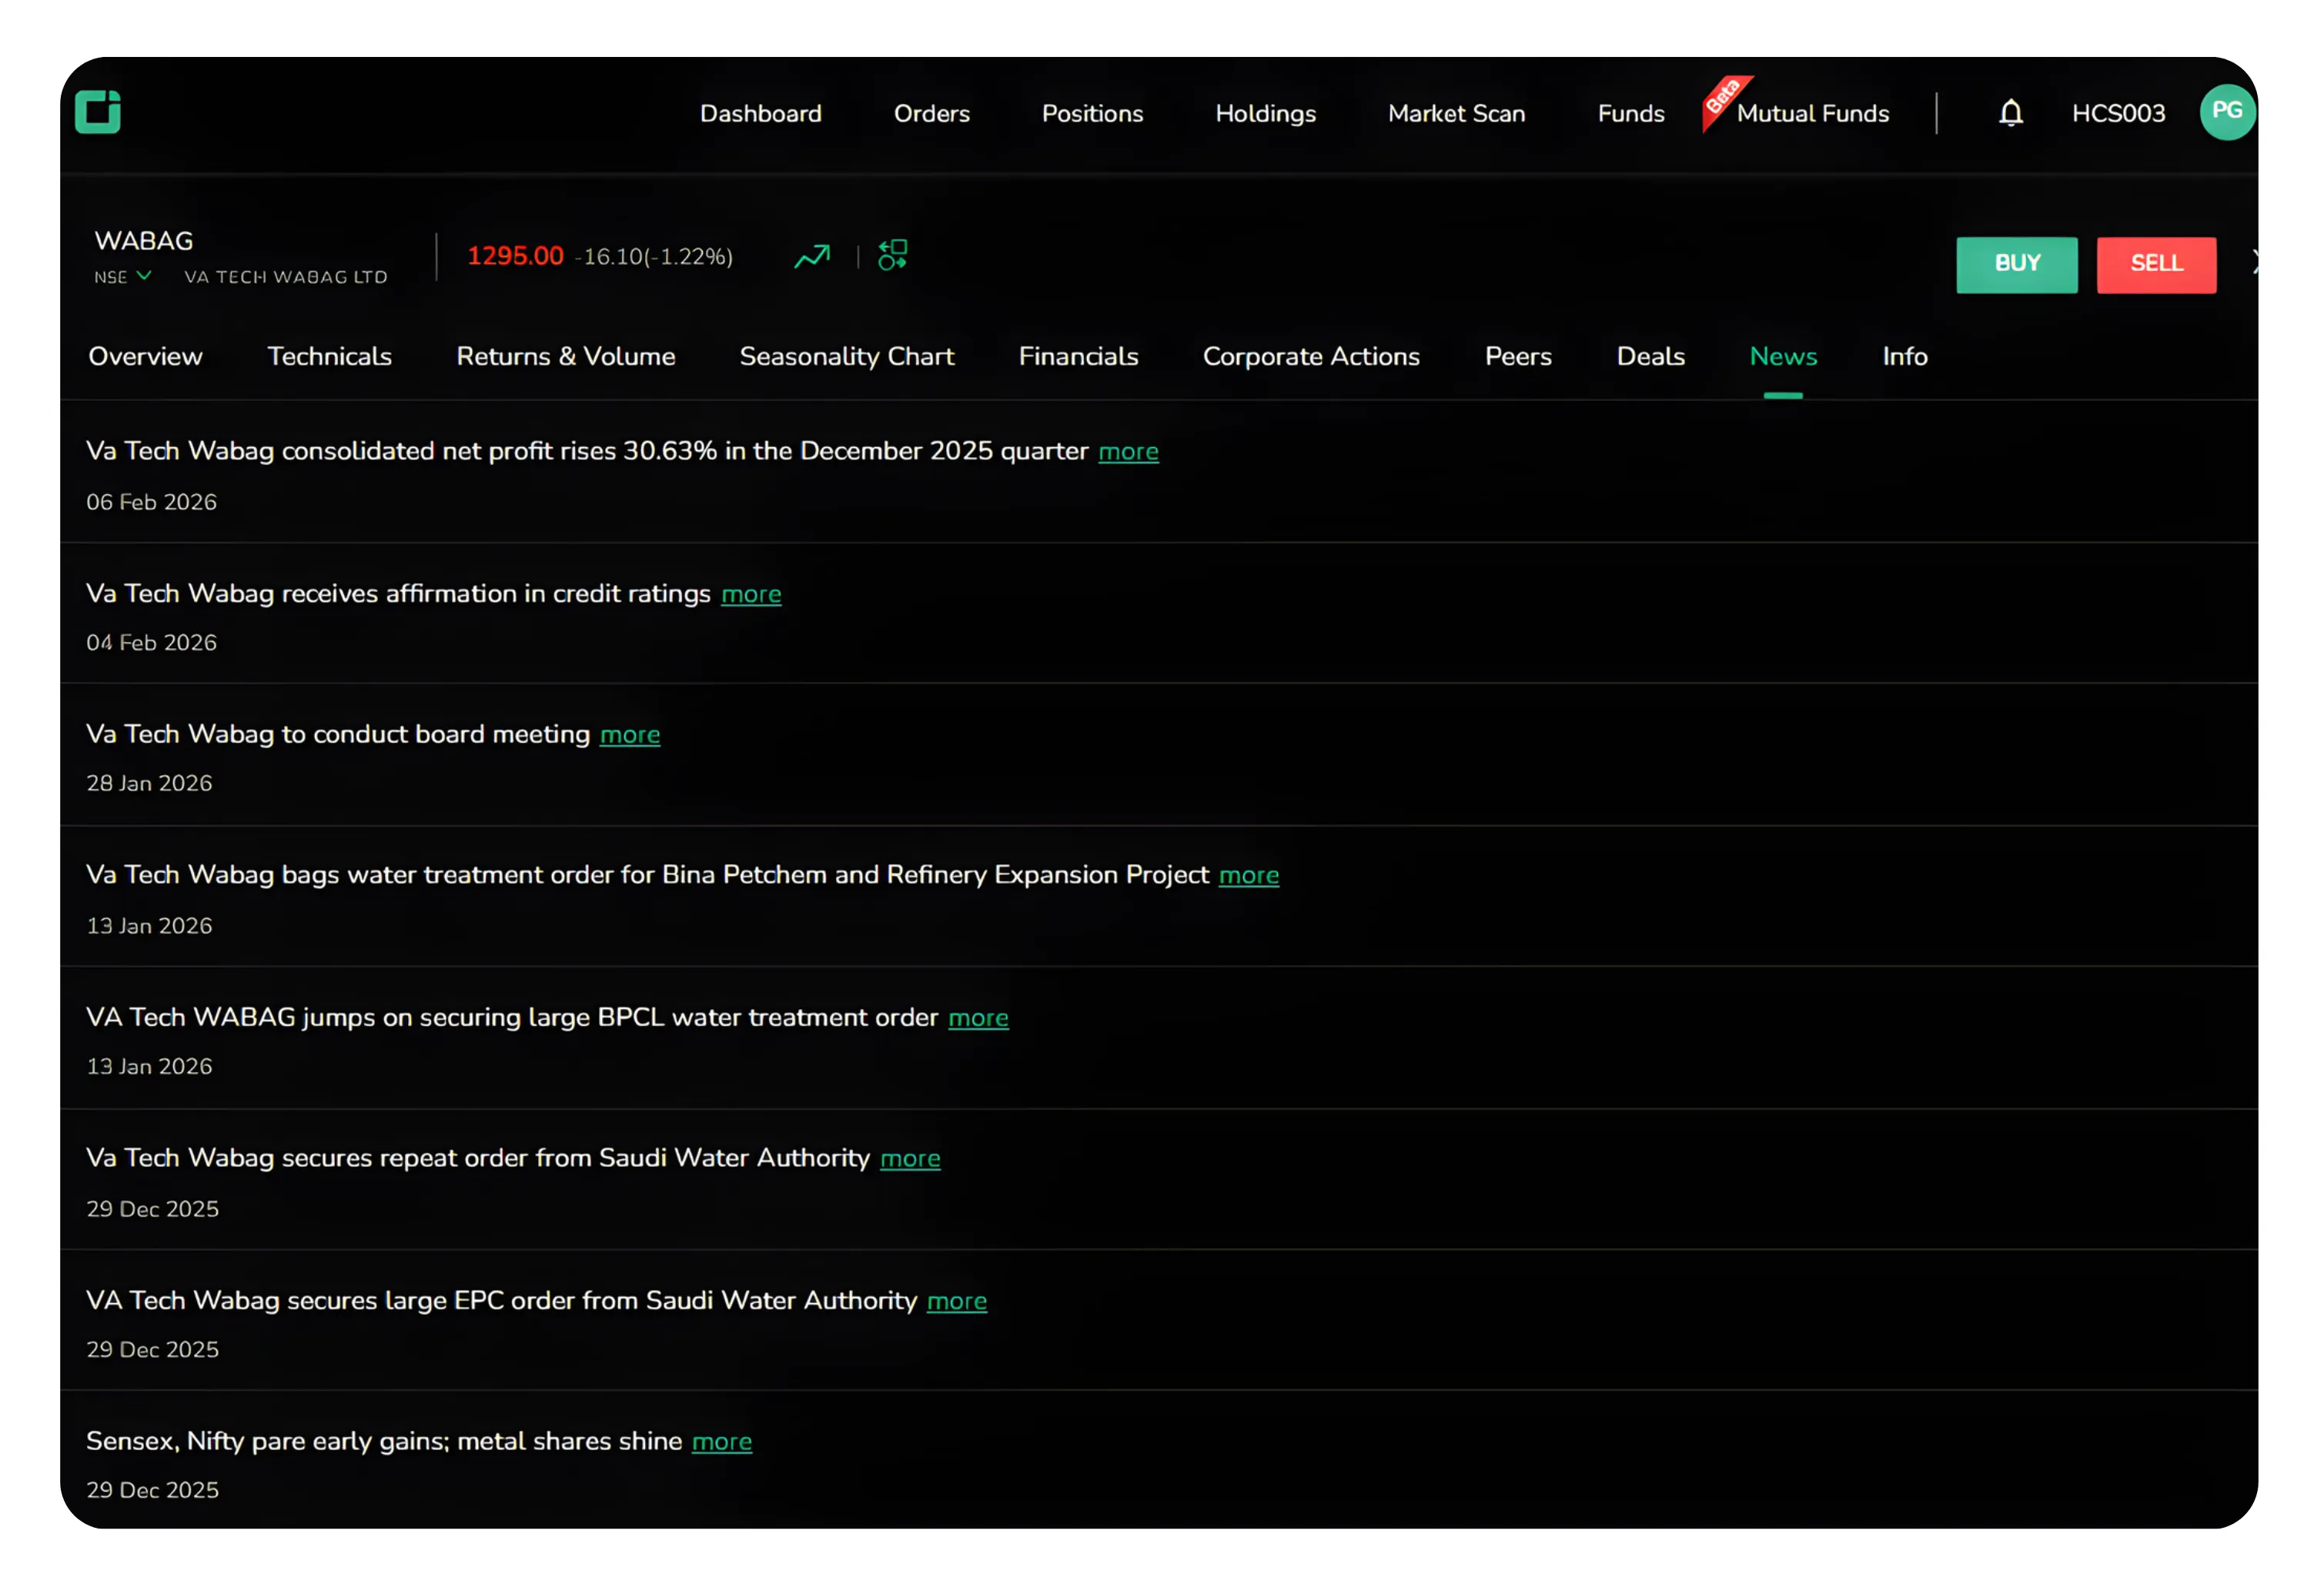Open notifications via the bell icon
This screenshot has height=1584, width=2324.
pos(2009,112)
